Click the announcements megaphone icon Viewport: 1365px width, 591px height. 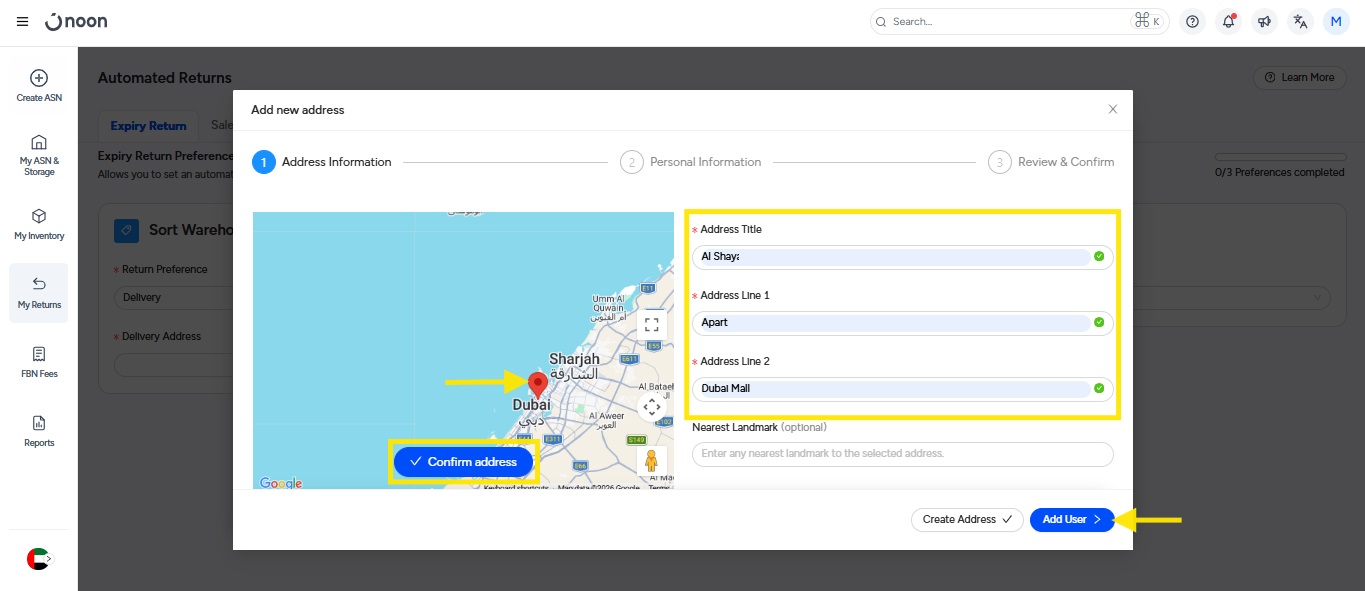point(1264,21)
